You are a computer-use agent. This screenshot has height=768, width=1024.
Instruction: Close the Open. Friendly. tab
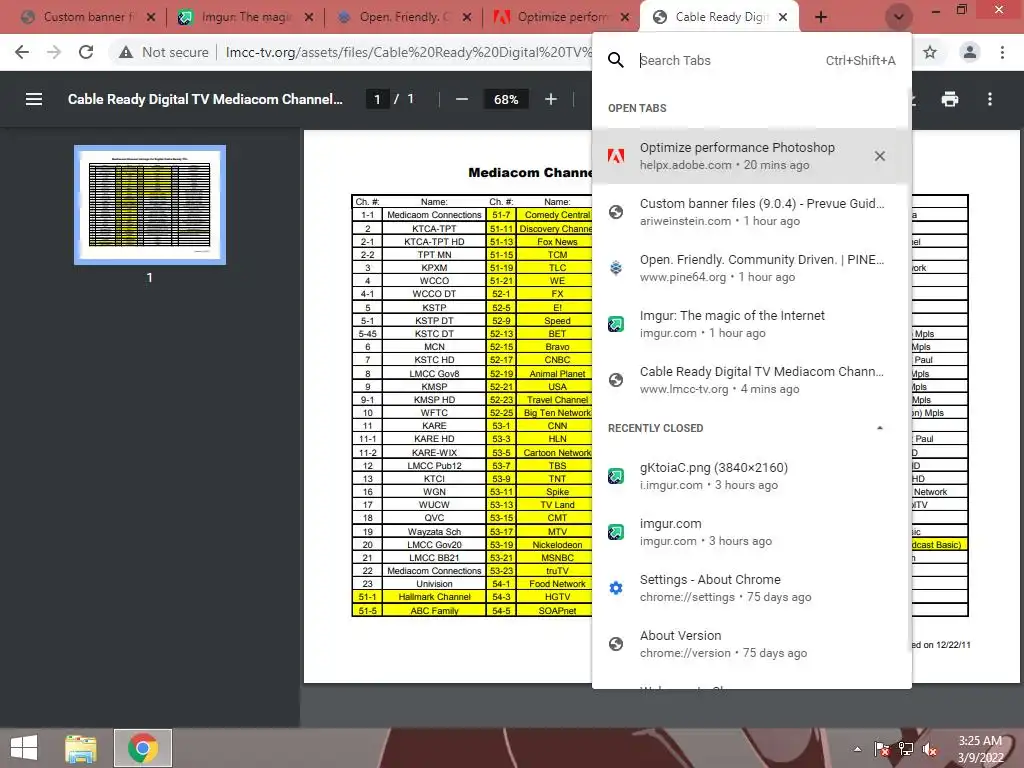click(467, 18)
